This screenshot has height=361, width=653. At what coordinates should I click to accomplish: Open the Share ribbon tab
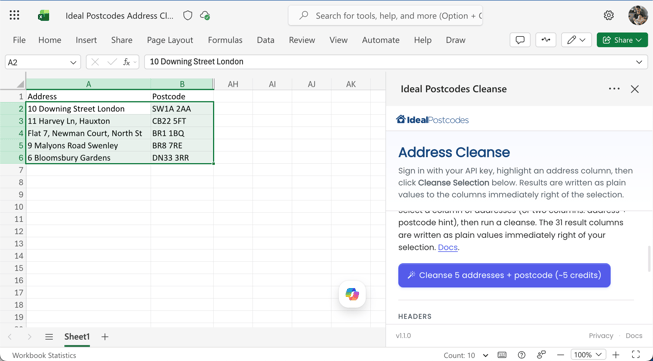point(122,40)
